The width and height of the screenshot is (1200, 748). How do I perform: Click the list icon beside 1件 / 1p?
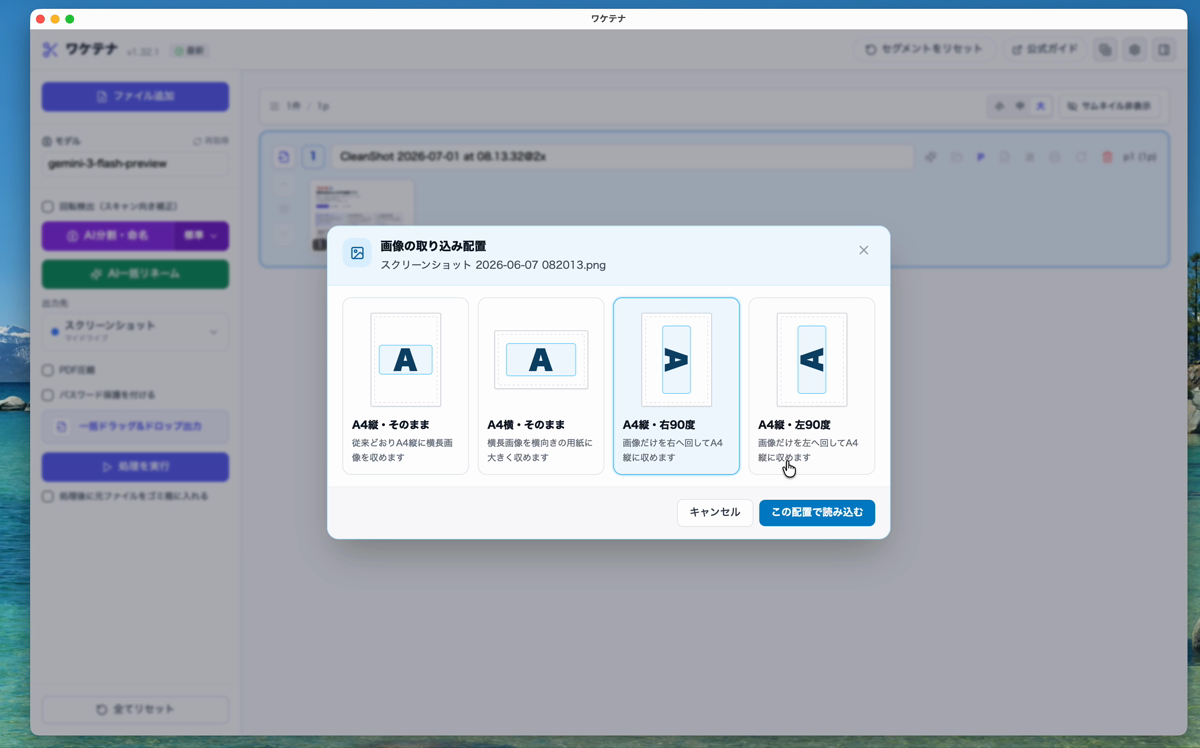coord(275,106)
